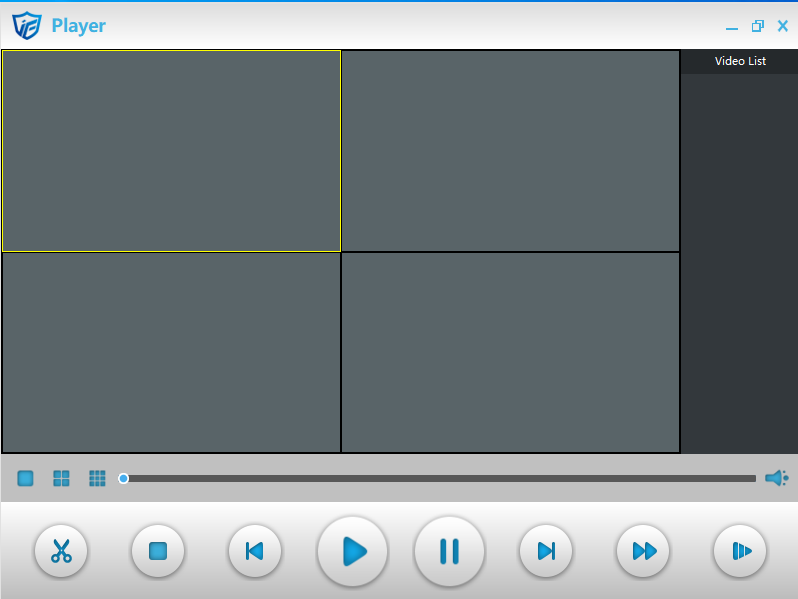The height and width of the screenshot is (599, 798).
Task: Start playback with the large play button
Action: (x=352, y=551)
